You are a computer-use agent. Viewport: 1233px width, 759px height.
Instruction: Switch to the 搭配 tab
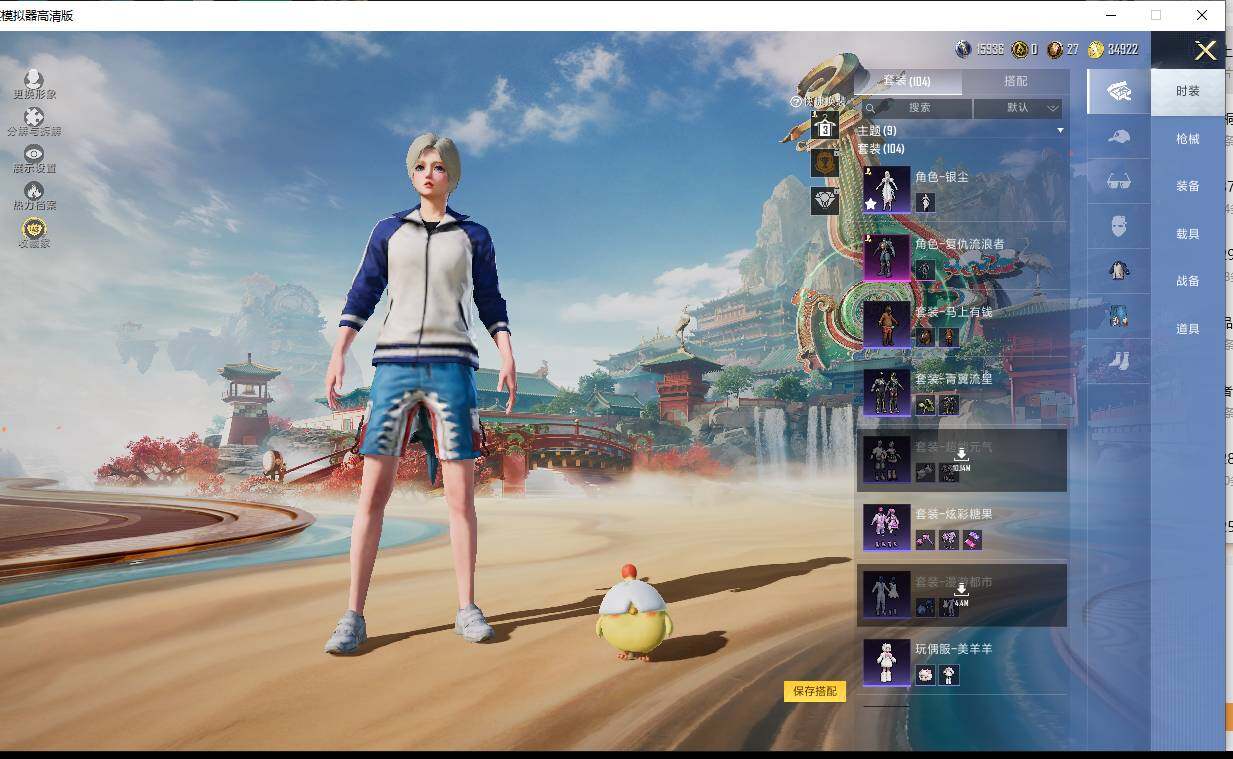click(1015, 81)
